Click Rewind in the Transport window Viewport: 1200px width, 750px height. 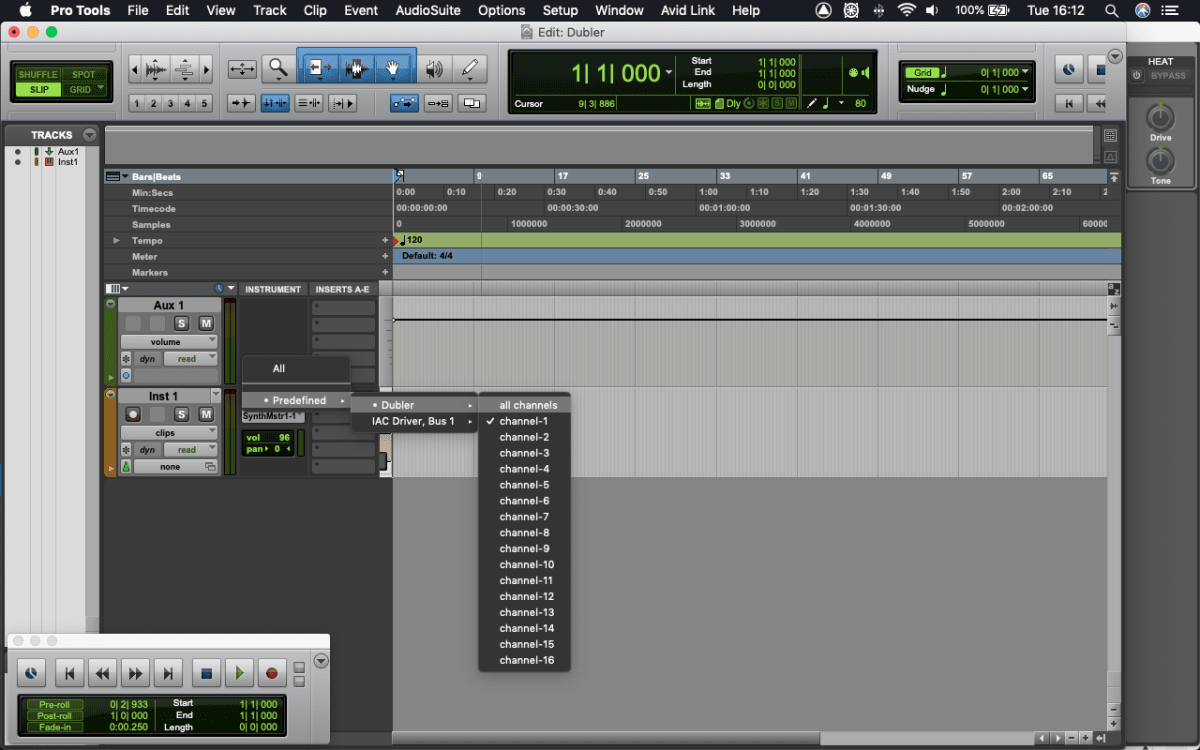102,674
